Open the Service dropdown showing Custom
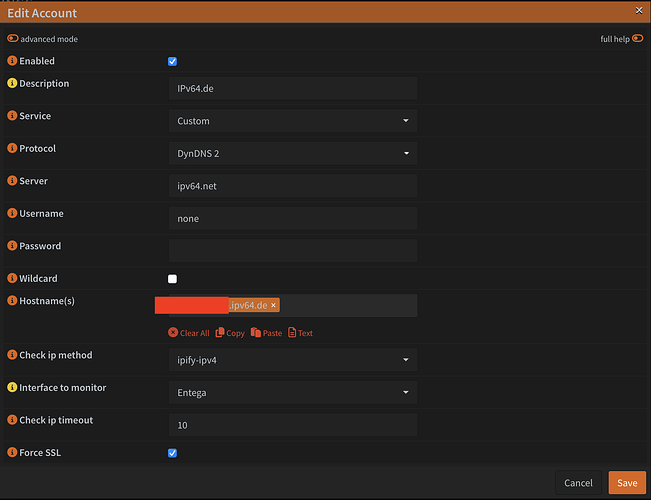The width and height of the screenshot is (651, 500). [x=292, y=121]
